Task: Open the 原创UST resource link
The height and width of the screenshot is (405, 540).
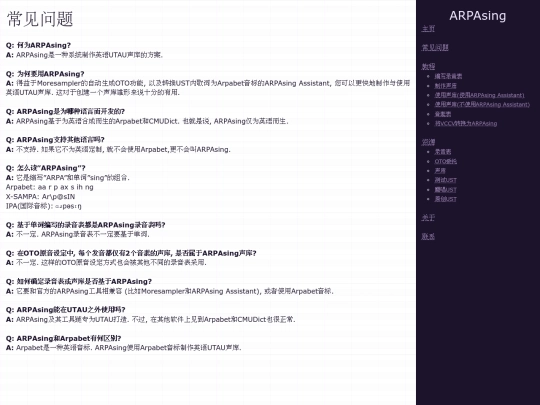Action: click(445, 199)
